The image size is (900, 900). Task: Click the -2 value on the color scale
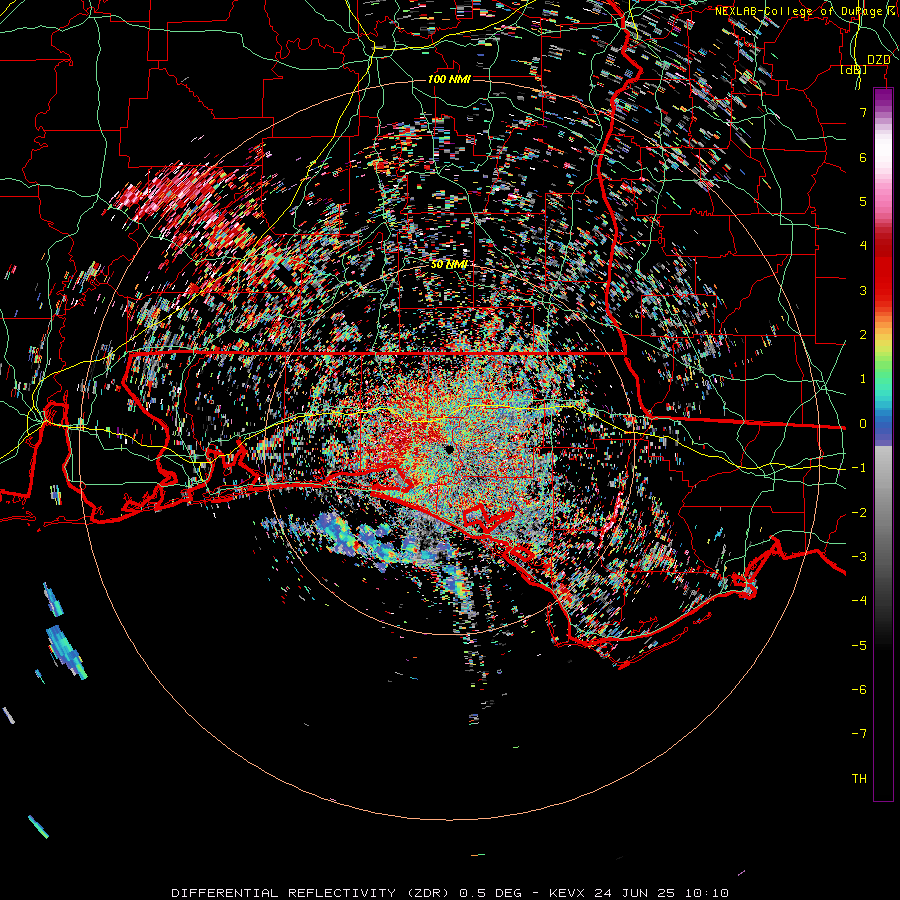859,513
